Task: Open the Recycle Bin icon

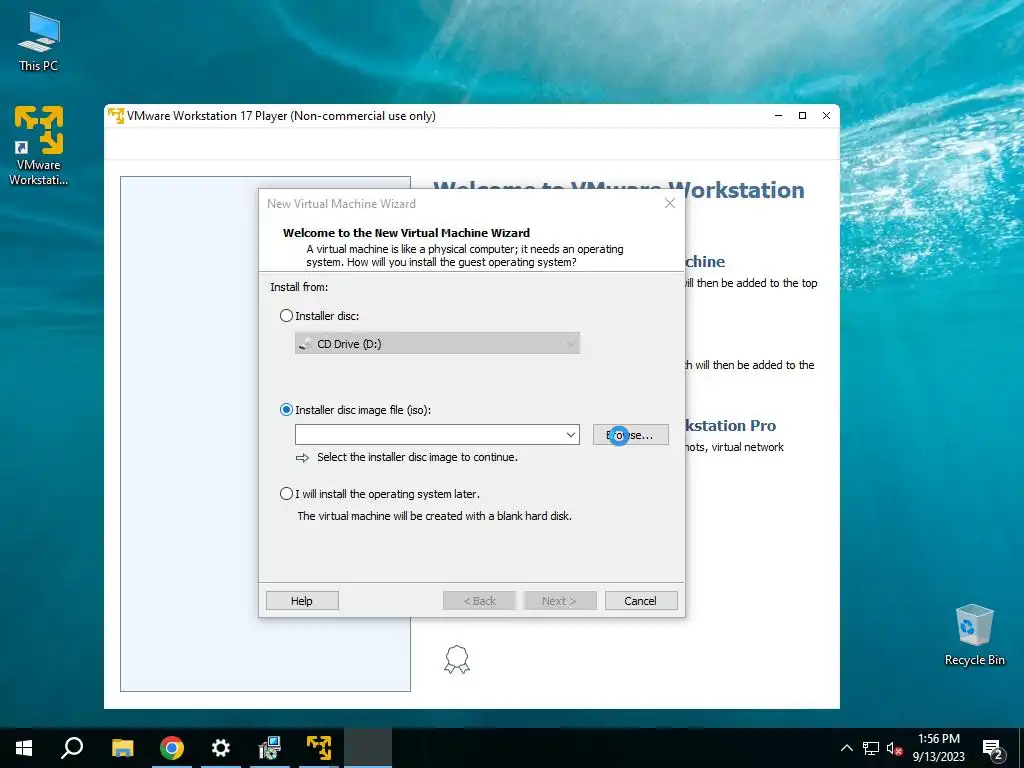Action: click(x=974, y=635)
